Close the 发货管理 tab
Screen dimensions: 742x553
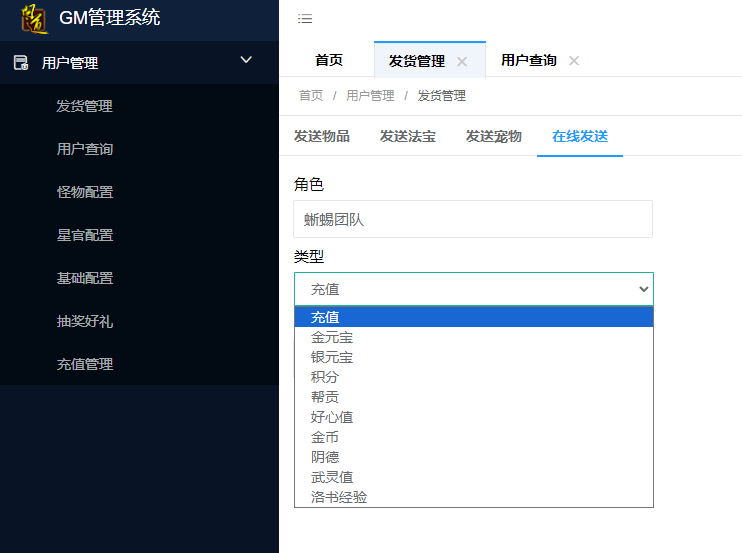tap(462, 61)
